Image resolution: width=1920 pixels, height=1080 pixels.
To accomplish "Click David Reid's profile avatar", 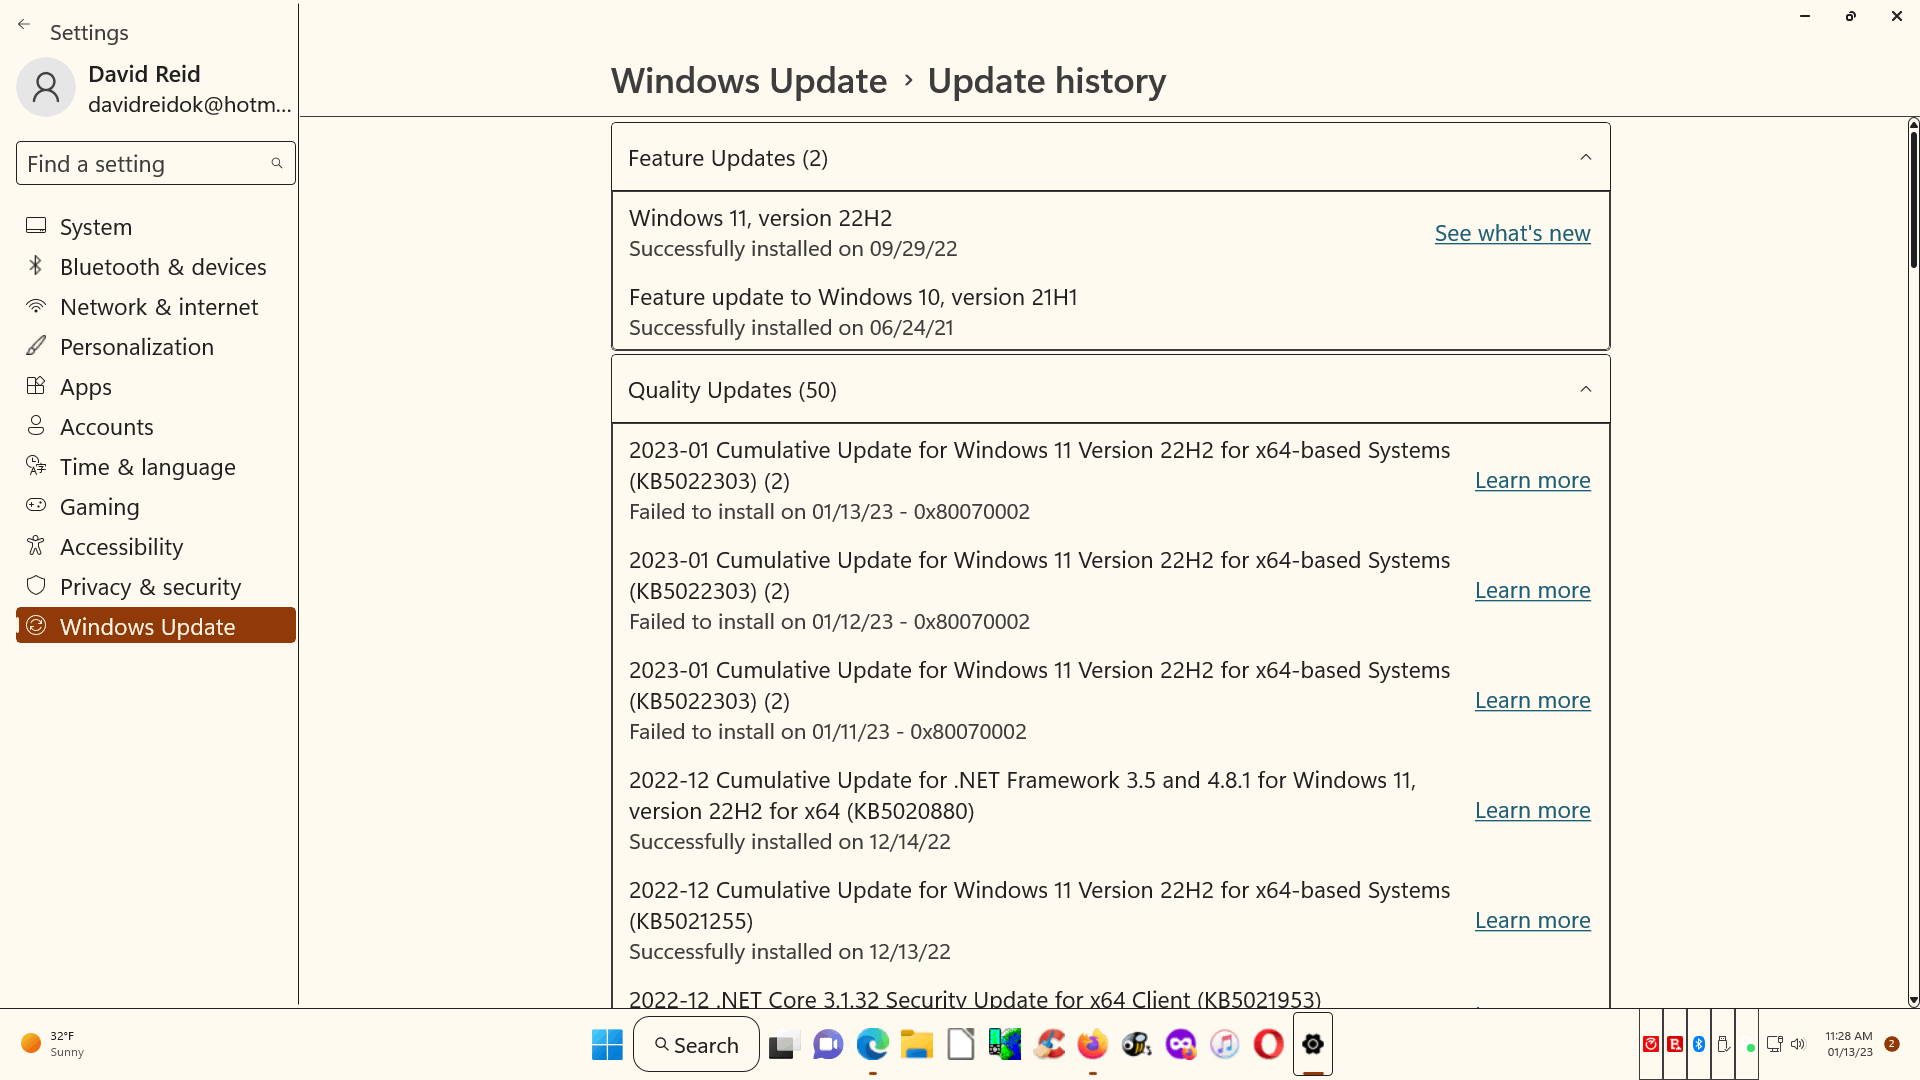I will pyautogui.click(x=46, y=88).
